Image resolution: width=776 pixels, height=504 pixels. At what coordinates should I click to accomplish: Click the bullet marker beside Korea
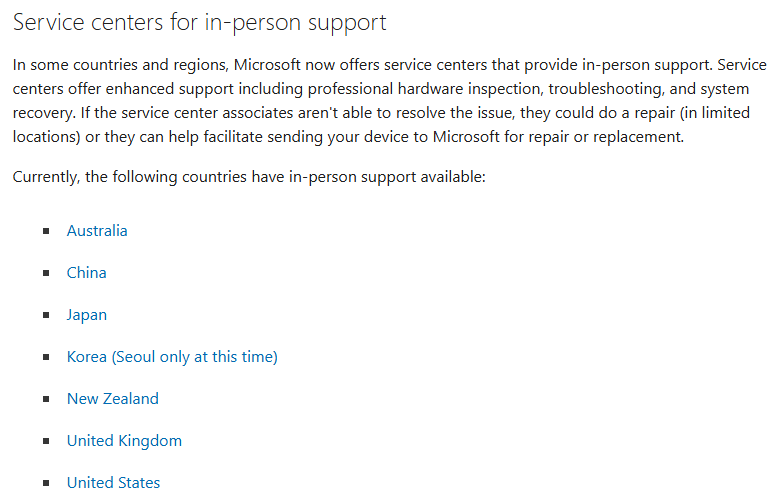pos(46,357)
